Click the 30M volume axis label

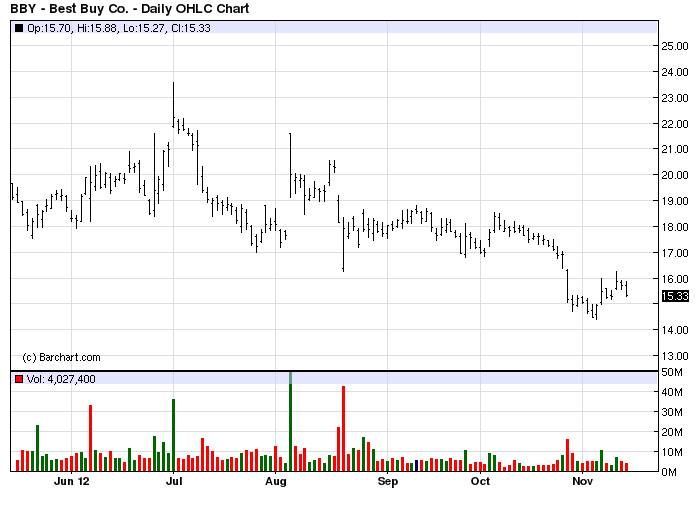[x=672, y=412]
